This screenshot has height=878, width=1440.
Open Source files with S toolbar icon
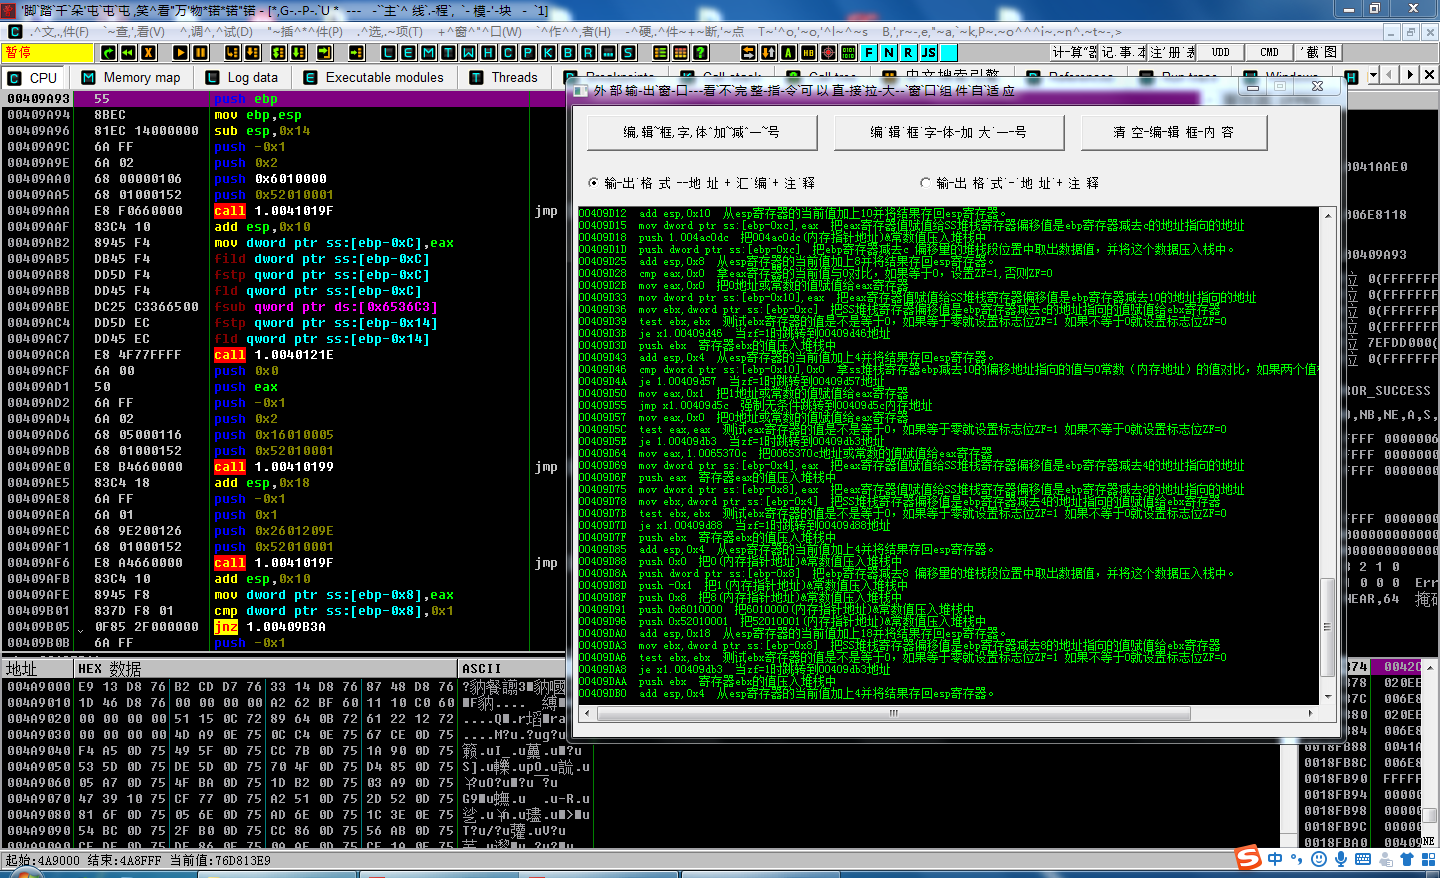pos(628,52)
